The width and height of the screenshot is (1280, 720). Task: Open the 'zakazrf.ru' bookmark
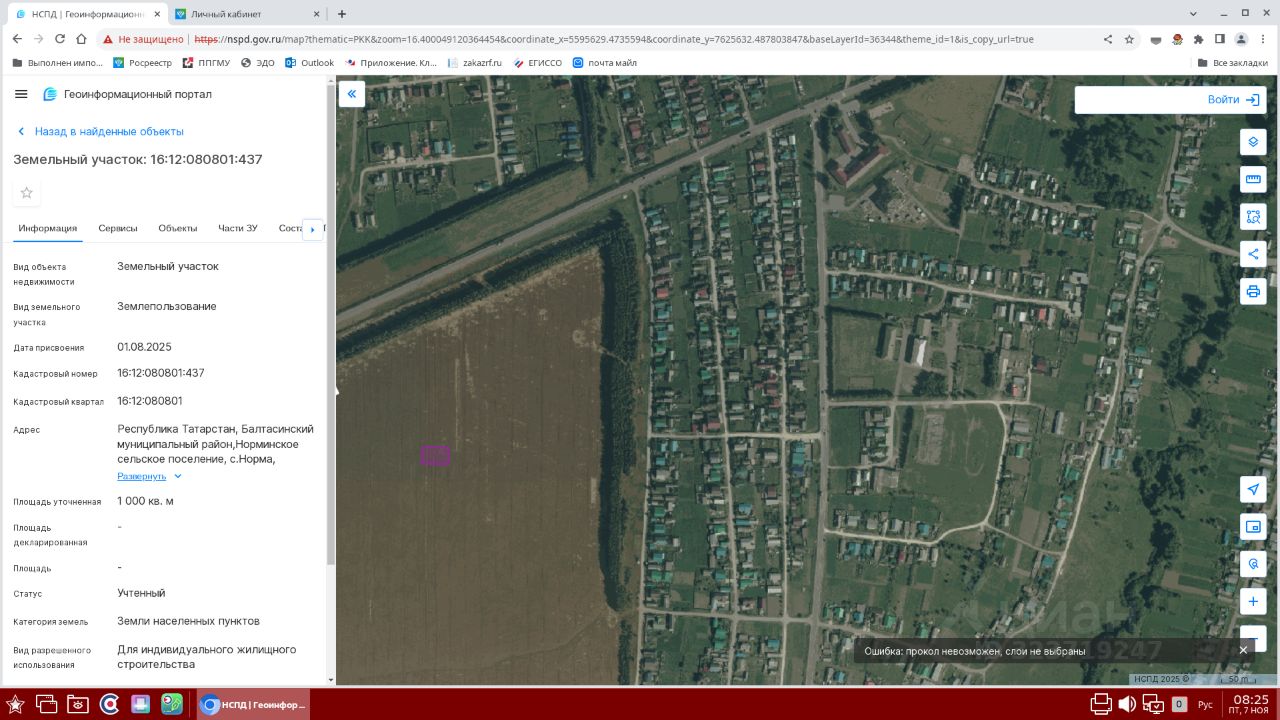coord(475,63)
